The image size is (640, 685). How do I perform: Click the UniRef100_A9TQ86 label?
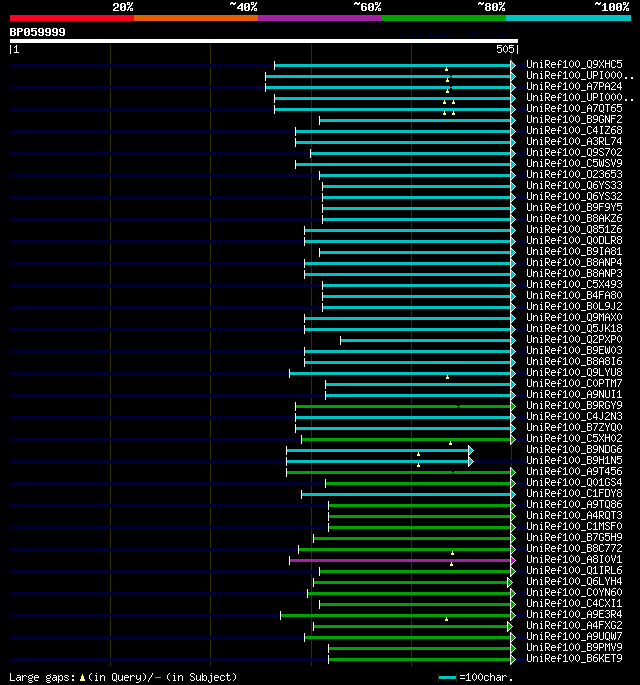click(x=574, y=505)
